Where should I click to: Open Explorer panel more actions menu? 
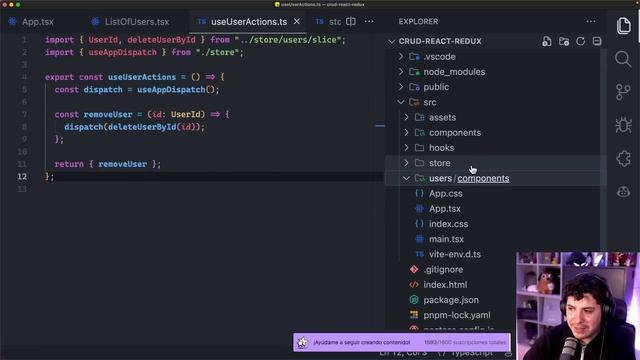(x=591, y=22)
